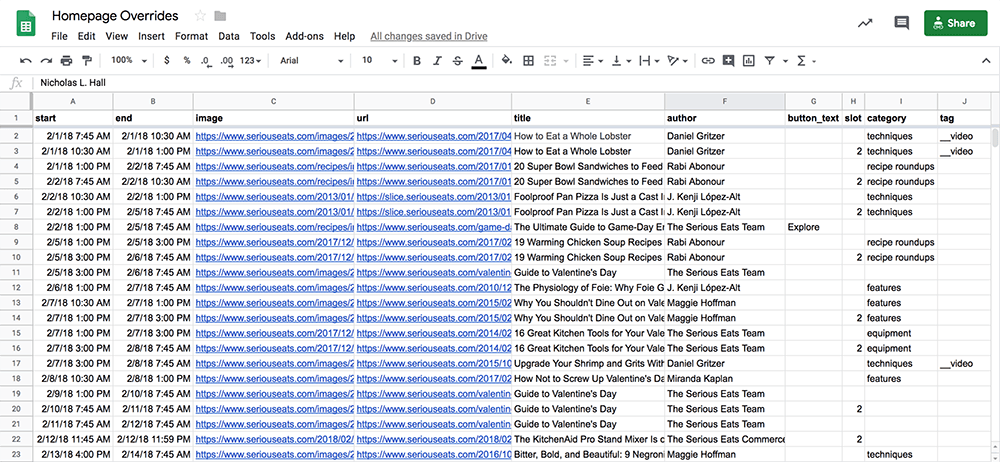Expand the filter views dropdown arrow
The width and height of the screenshot is (1000, 462).
(785, 61)
